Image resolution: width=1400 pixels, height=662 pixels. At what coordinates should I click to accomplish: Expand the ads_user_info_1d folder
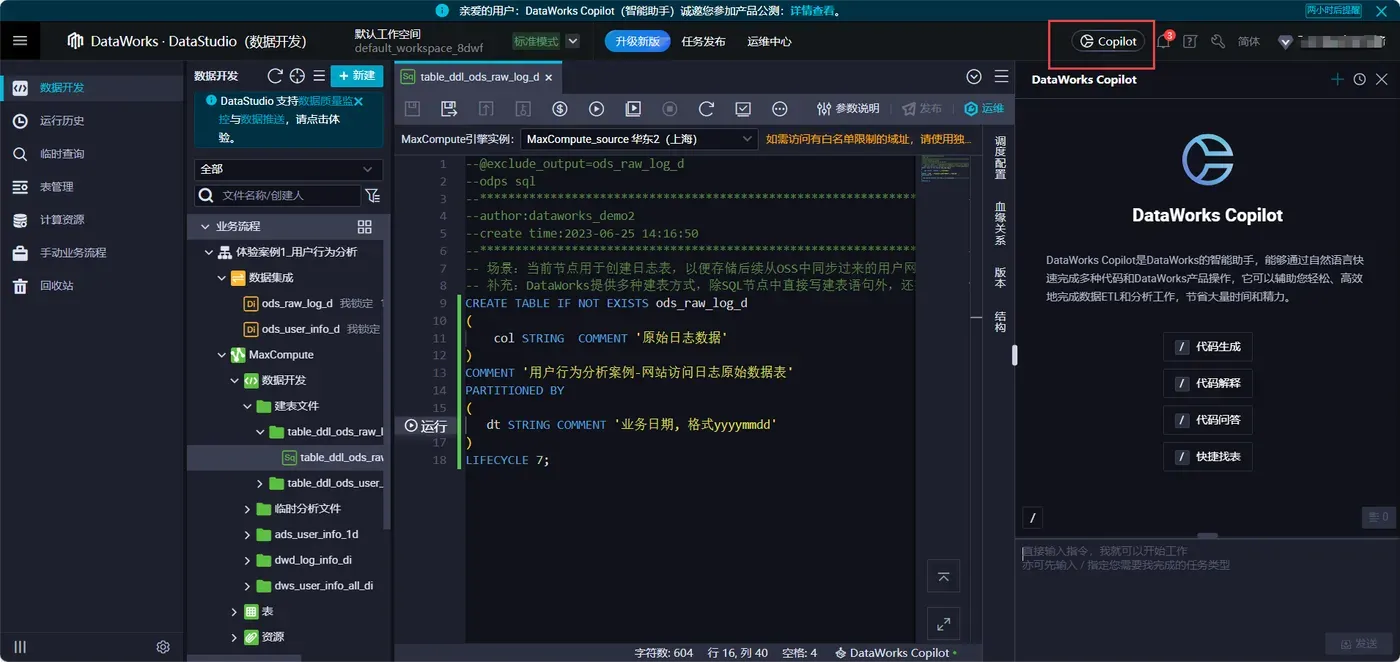(248, 535)
